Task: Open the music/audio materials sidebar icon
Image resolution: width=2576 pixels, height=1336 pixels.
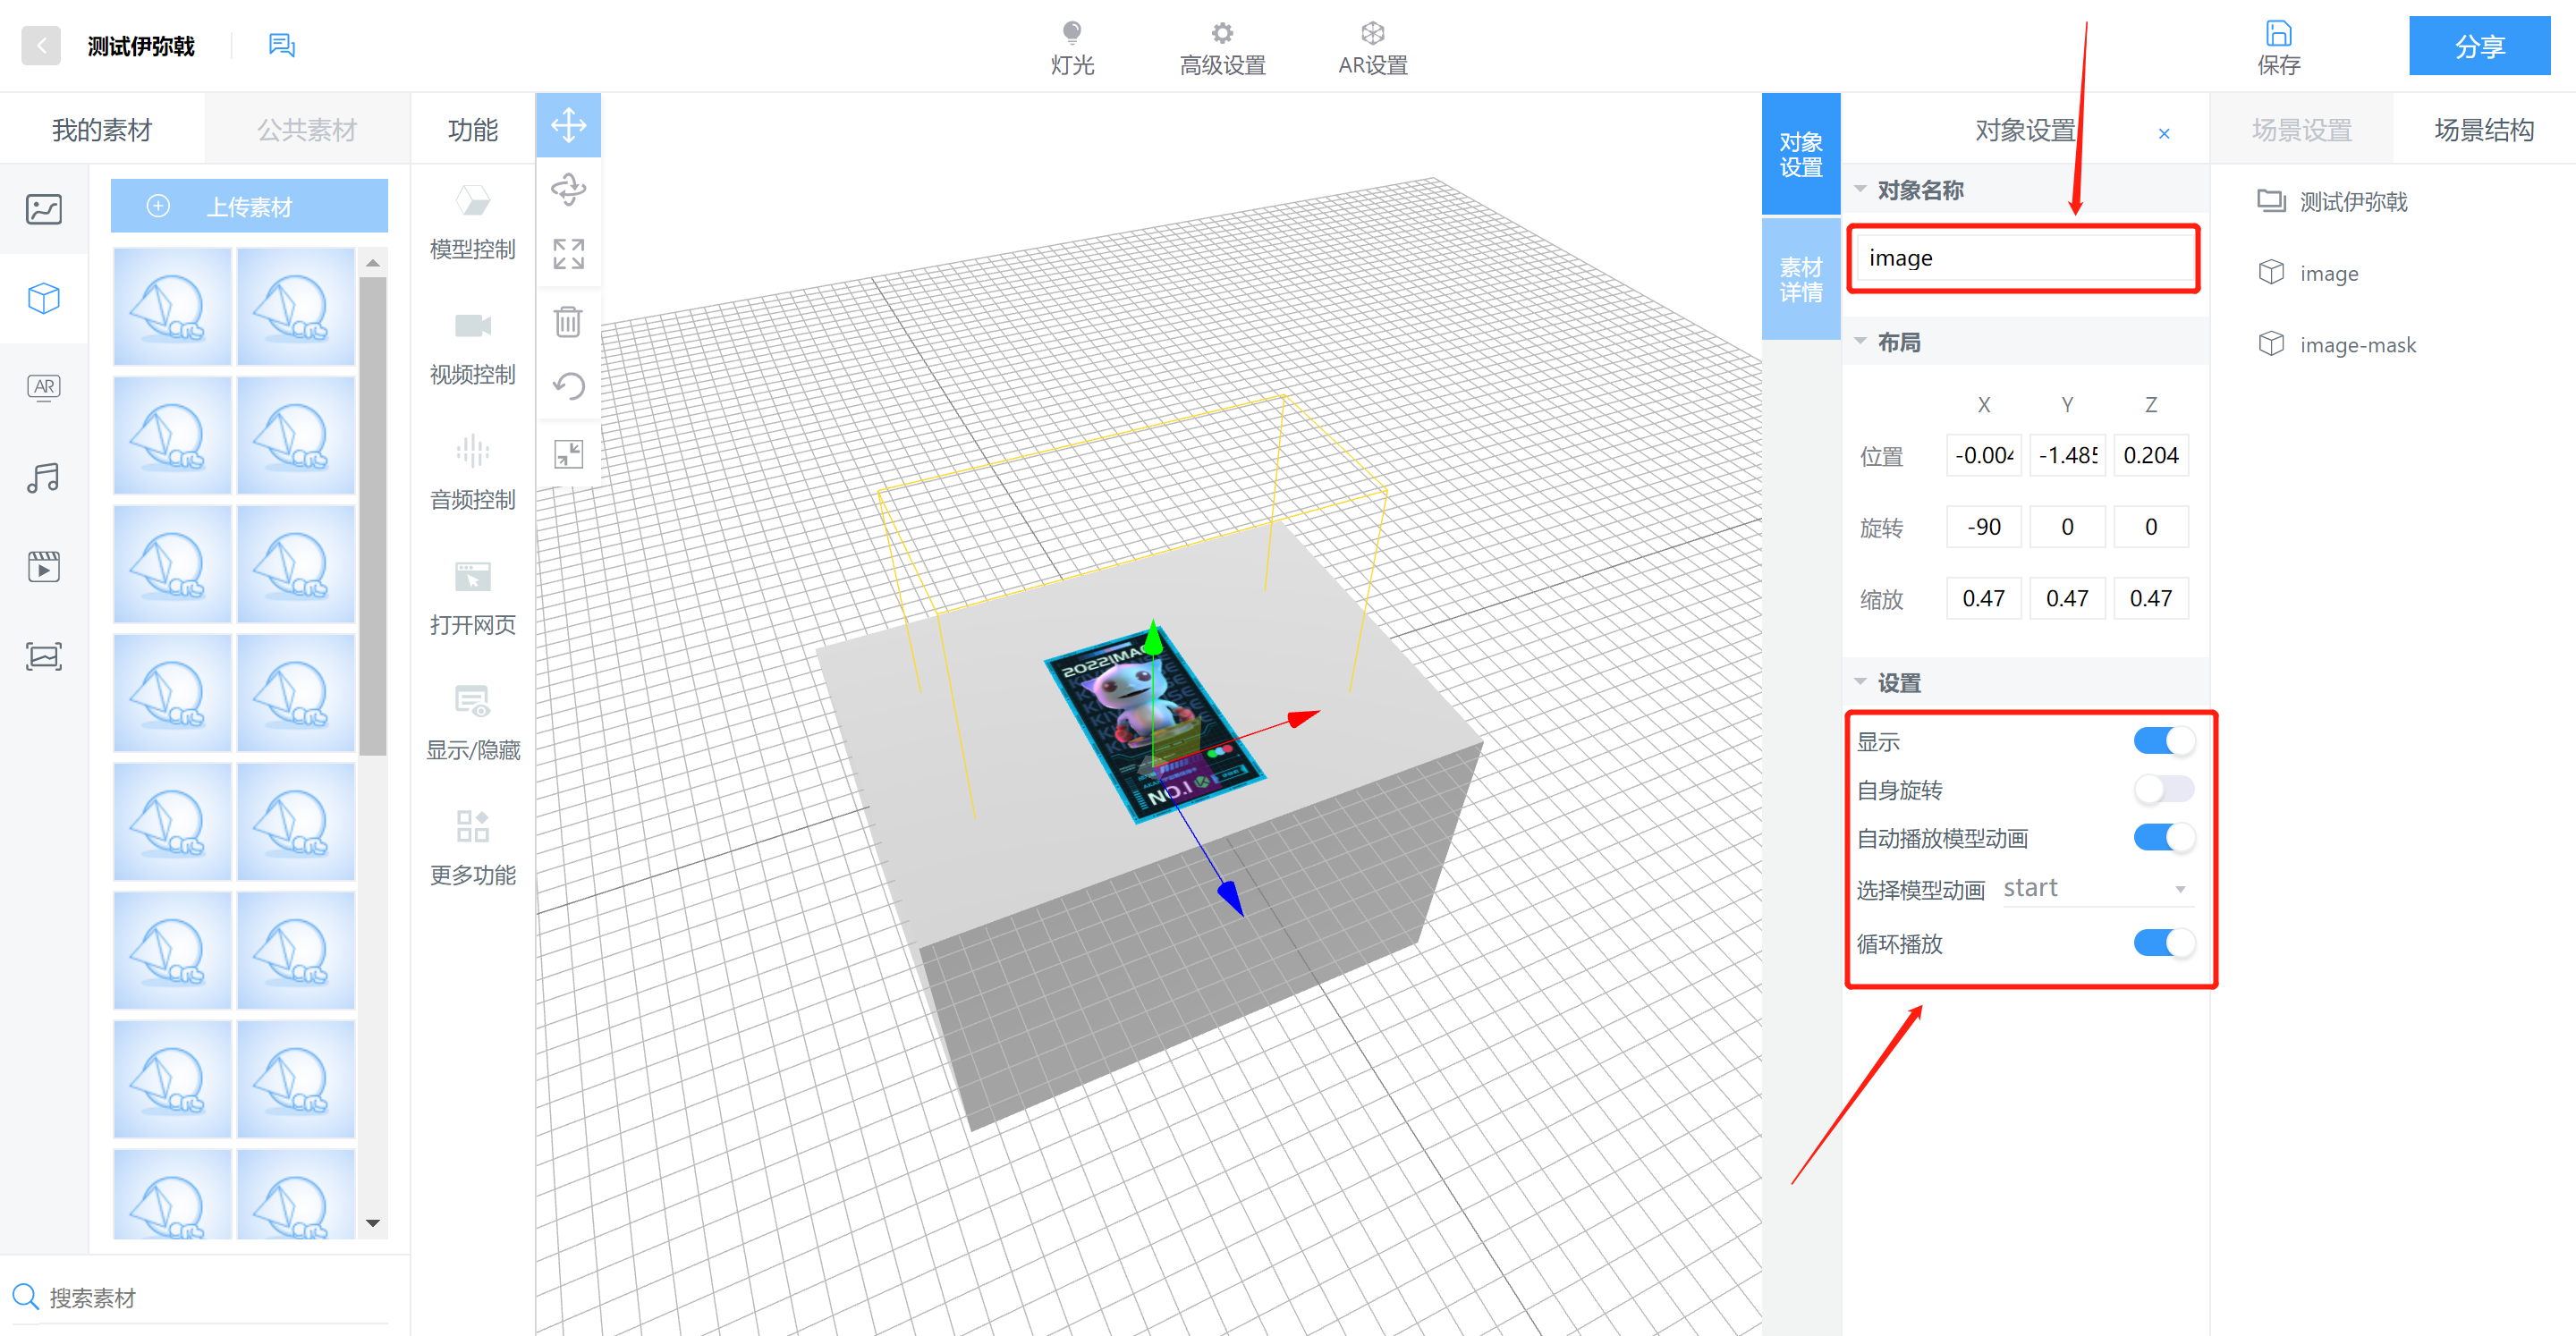Action: (44, 478)
